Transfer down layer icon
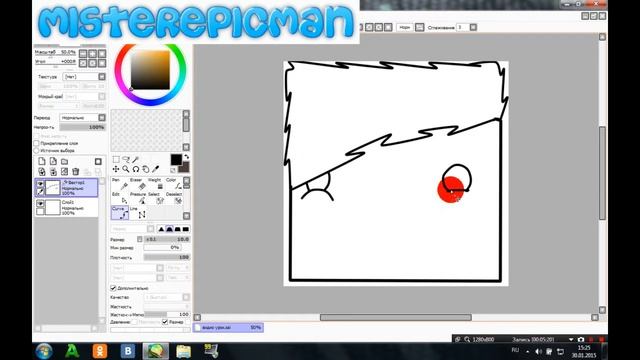This screenshot has width=640, height=360. [42, 171]
